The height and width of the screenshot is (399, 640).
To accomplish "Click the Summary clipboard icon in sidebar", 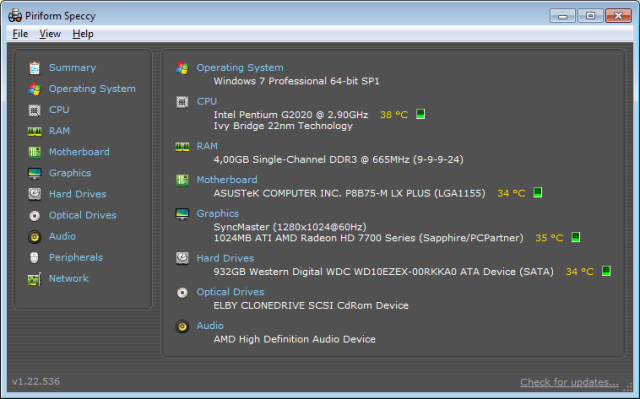I will click(35, 68).
